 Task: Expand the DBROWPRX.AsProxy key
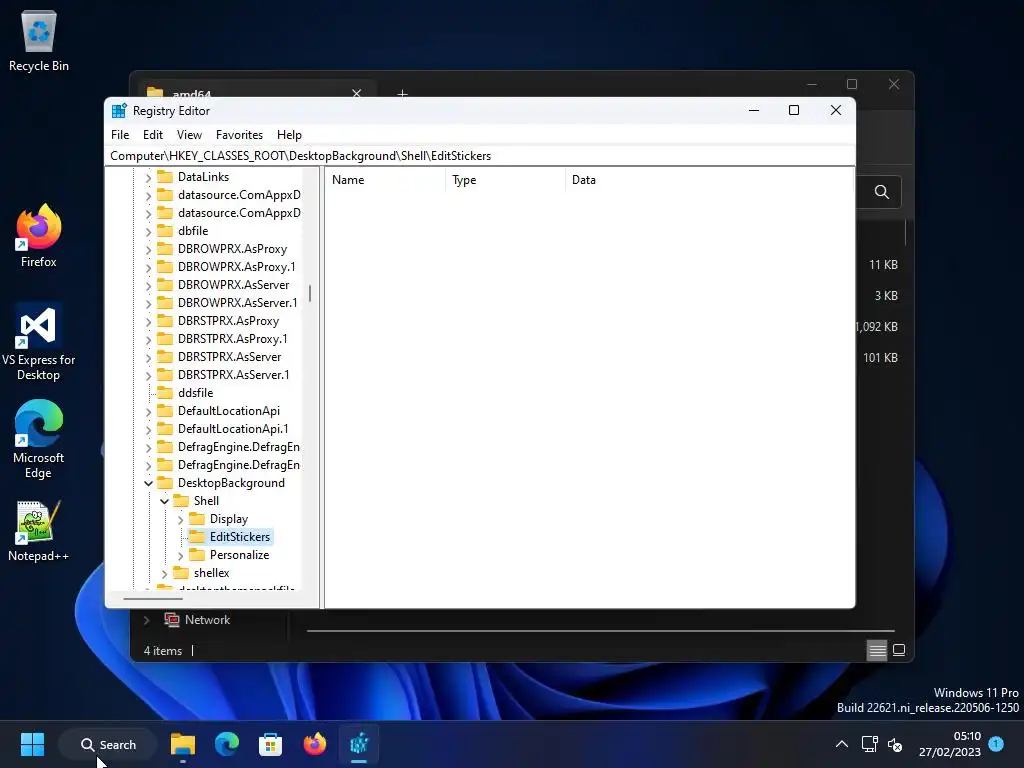tap(148, 249)
